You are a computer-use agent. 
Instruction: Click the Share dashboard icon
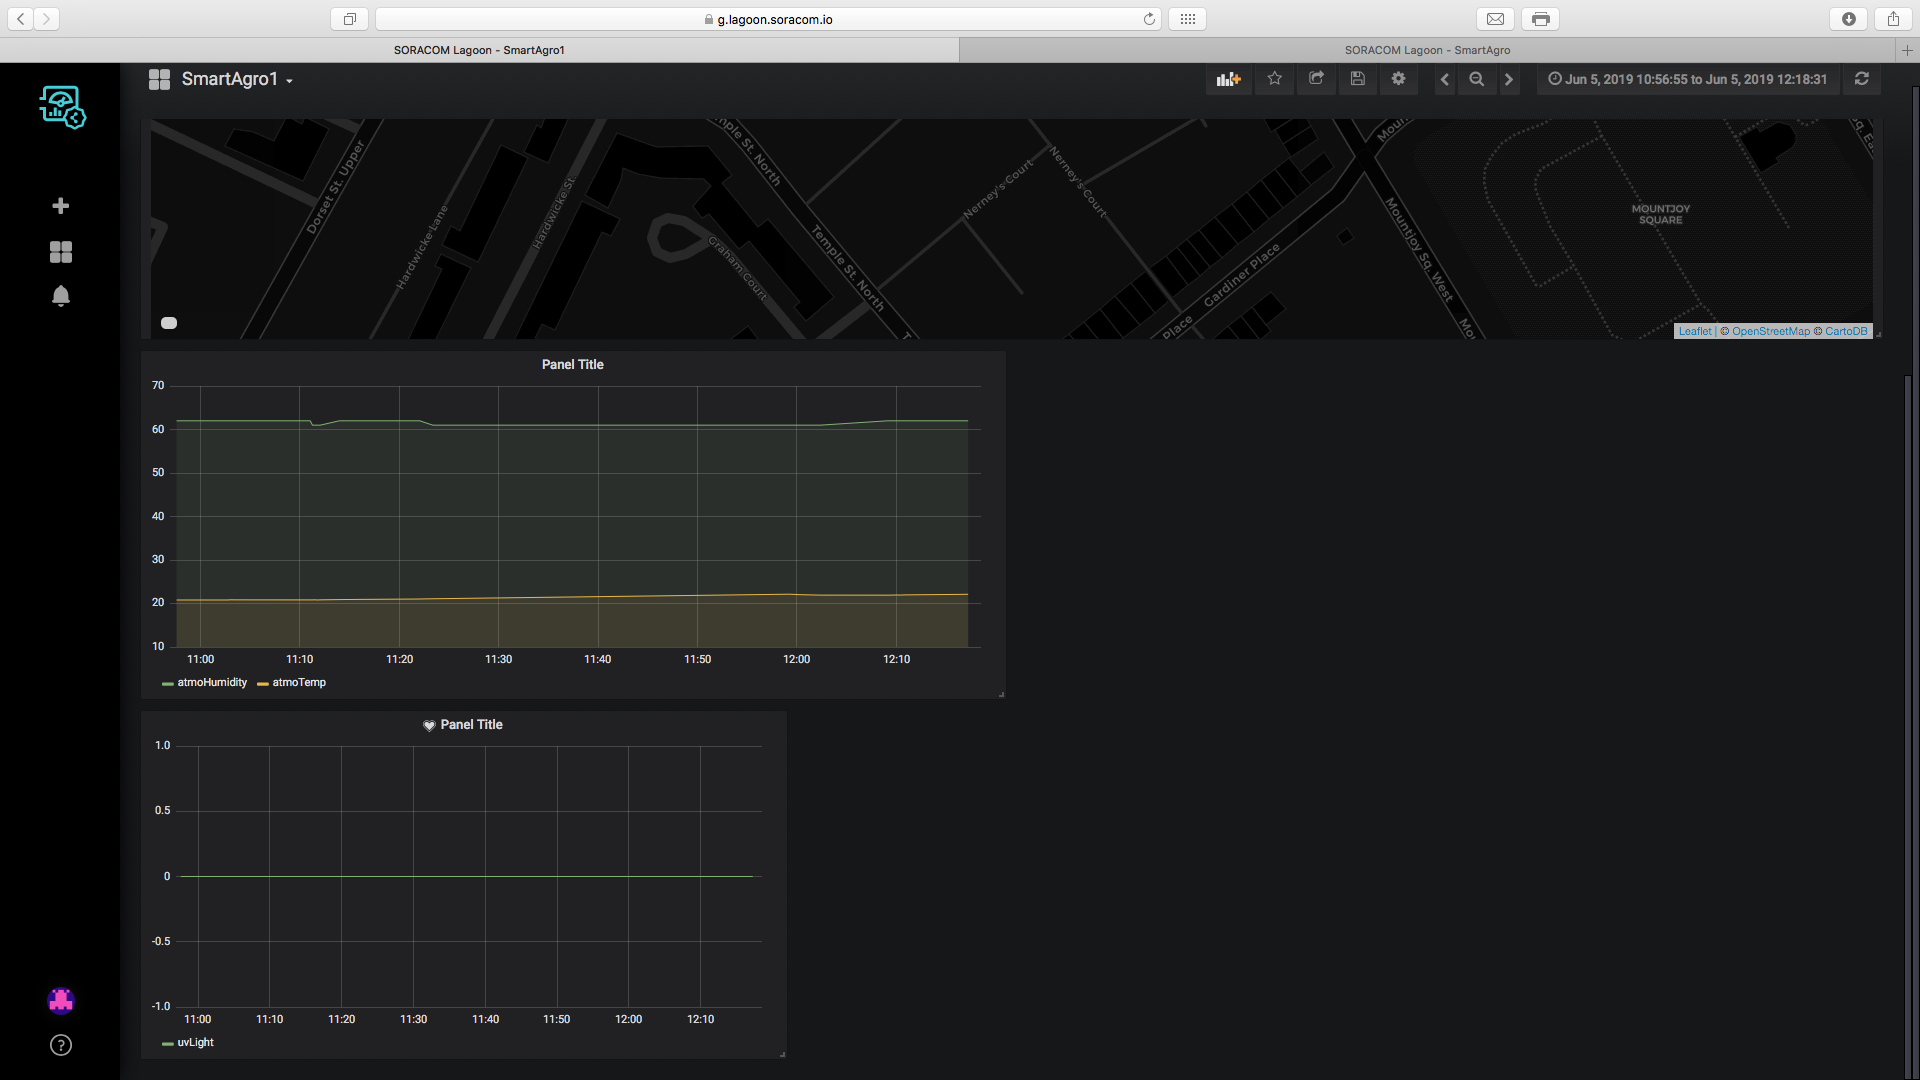[1316, 79]
